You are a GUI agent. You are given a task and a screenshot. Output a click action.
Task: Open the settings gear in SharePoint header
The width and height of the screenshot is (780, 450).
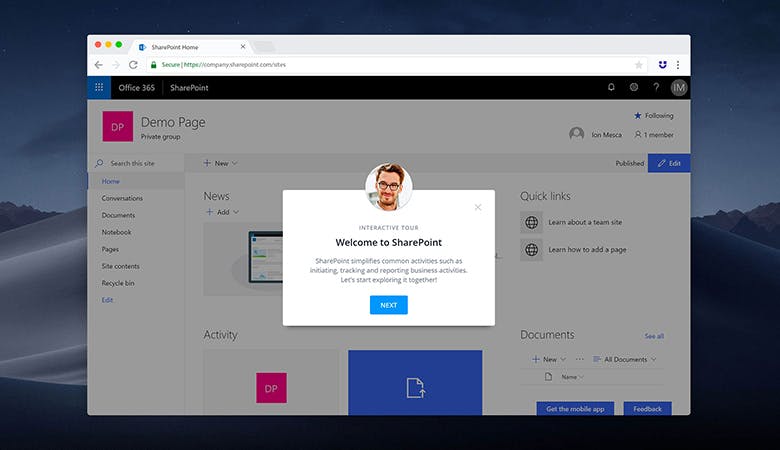[x=634, y=87]
